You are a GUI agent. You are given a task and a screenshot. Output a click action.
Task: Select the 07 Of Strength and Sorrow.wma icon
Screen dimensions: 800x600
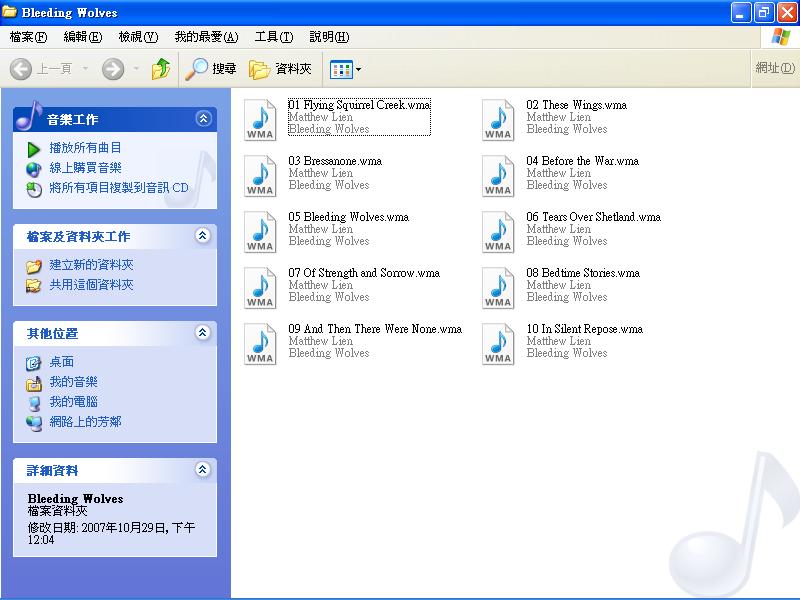[260, 288]
